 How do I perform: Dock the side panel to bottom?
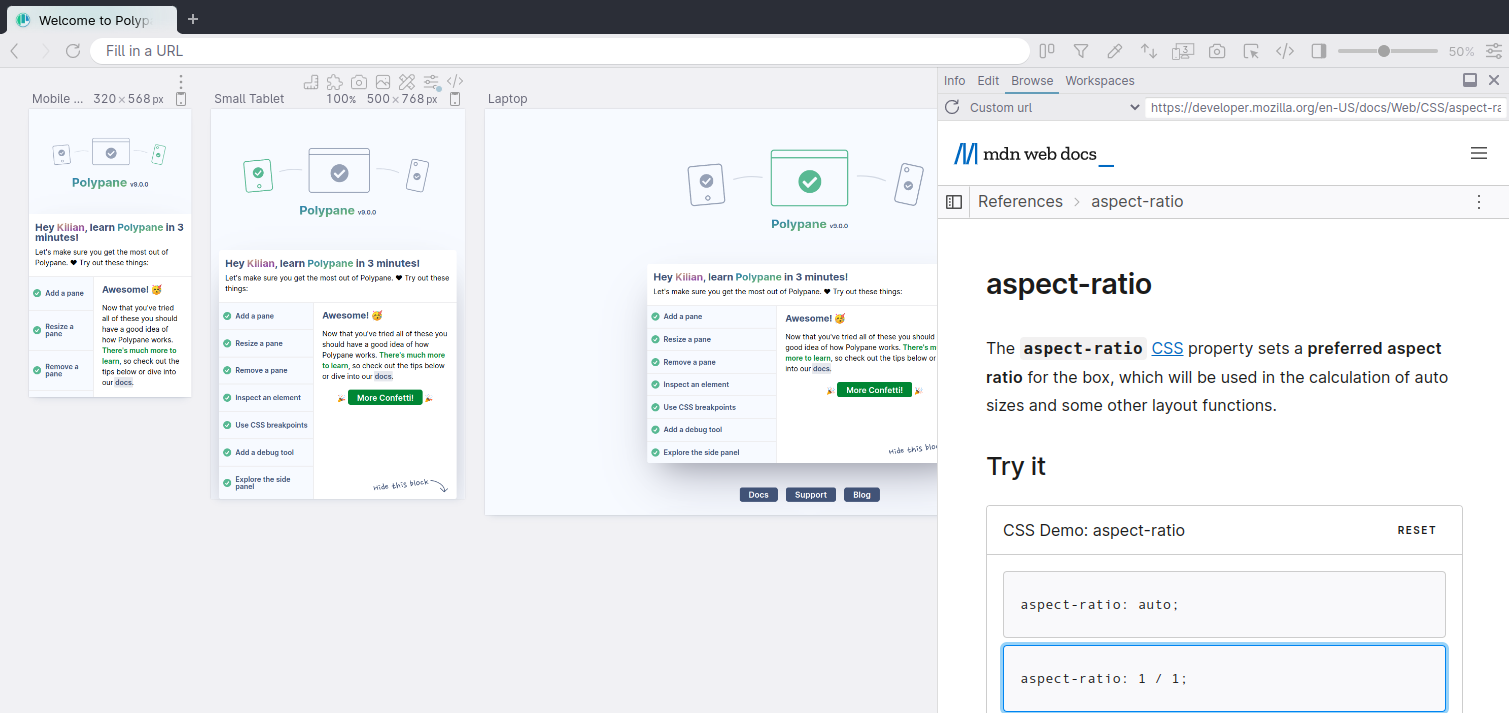click(1470, 80)
